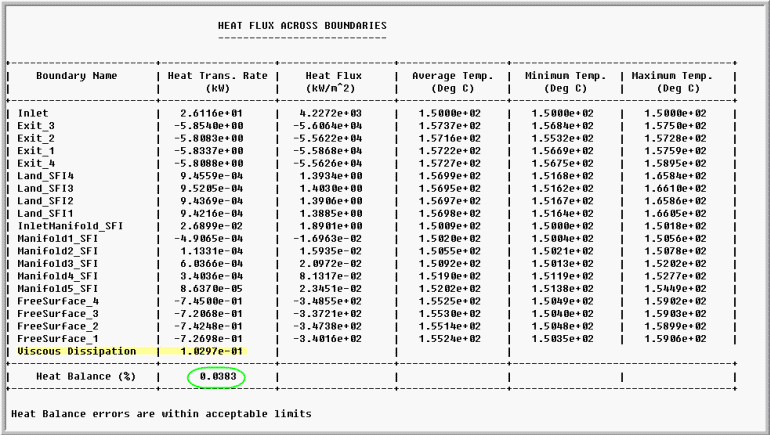Screen dimensions: 770x435
Task: Click Manifold5_SFI heat rate 8.6370e-05
Action: [x=211, y=289]
